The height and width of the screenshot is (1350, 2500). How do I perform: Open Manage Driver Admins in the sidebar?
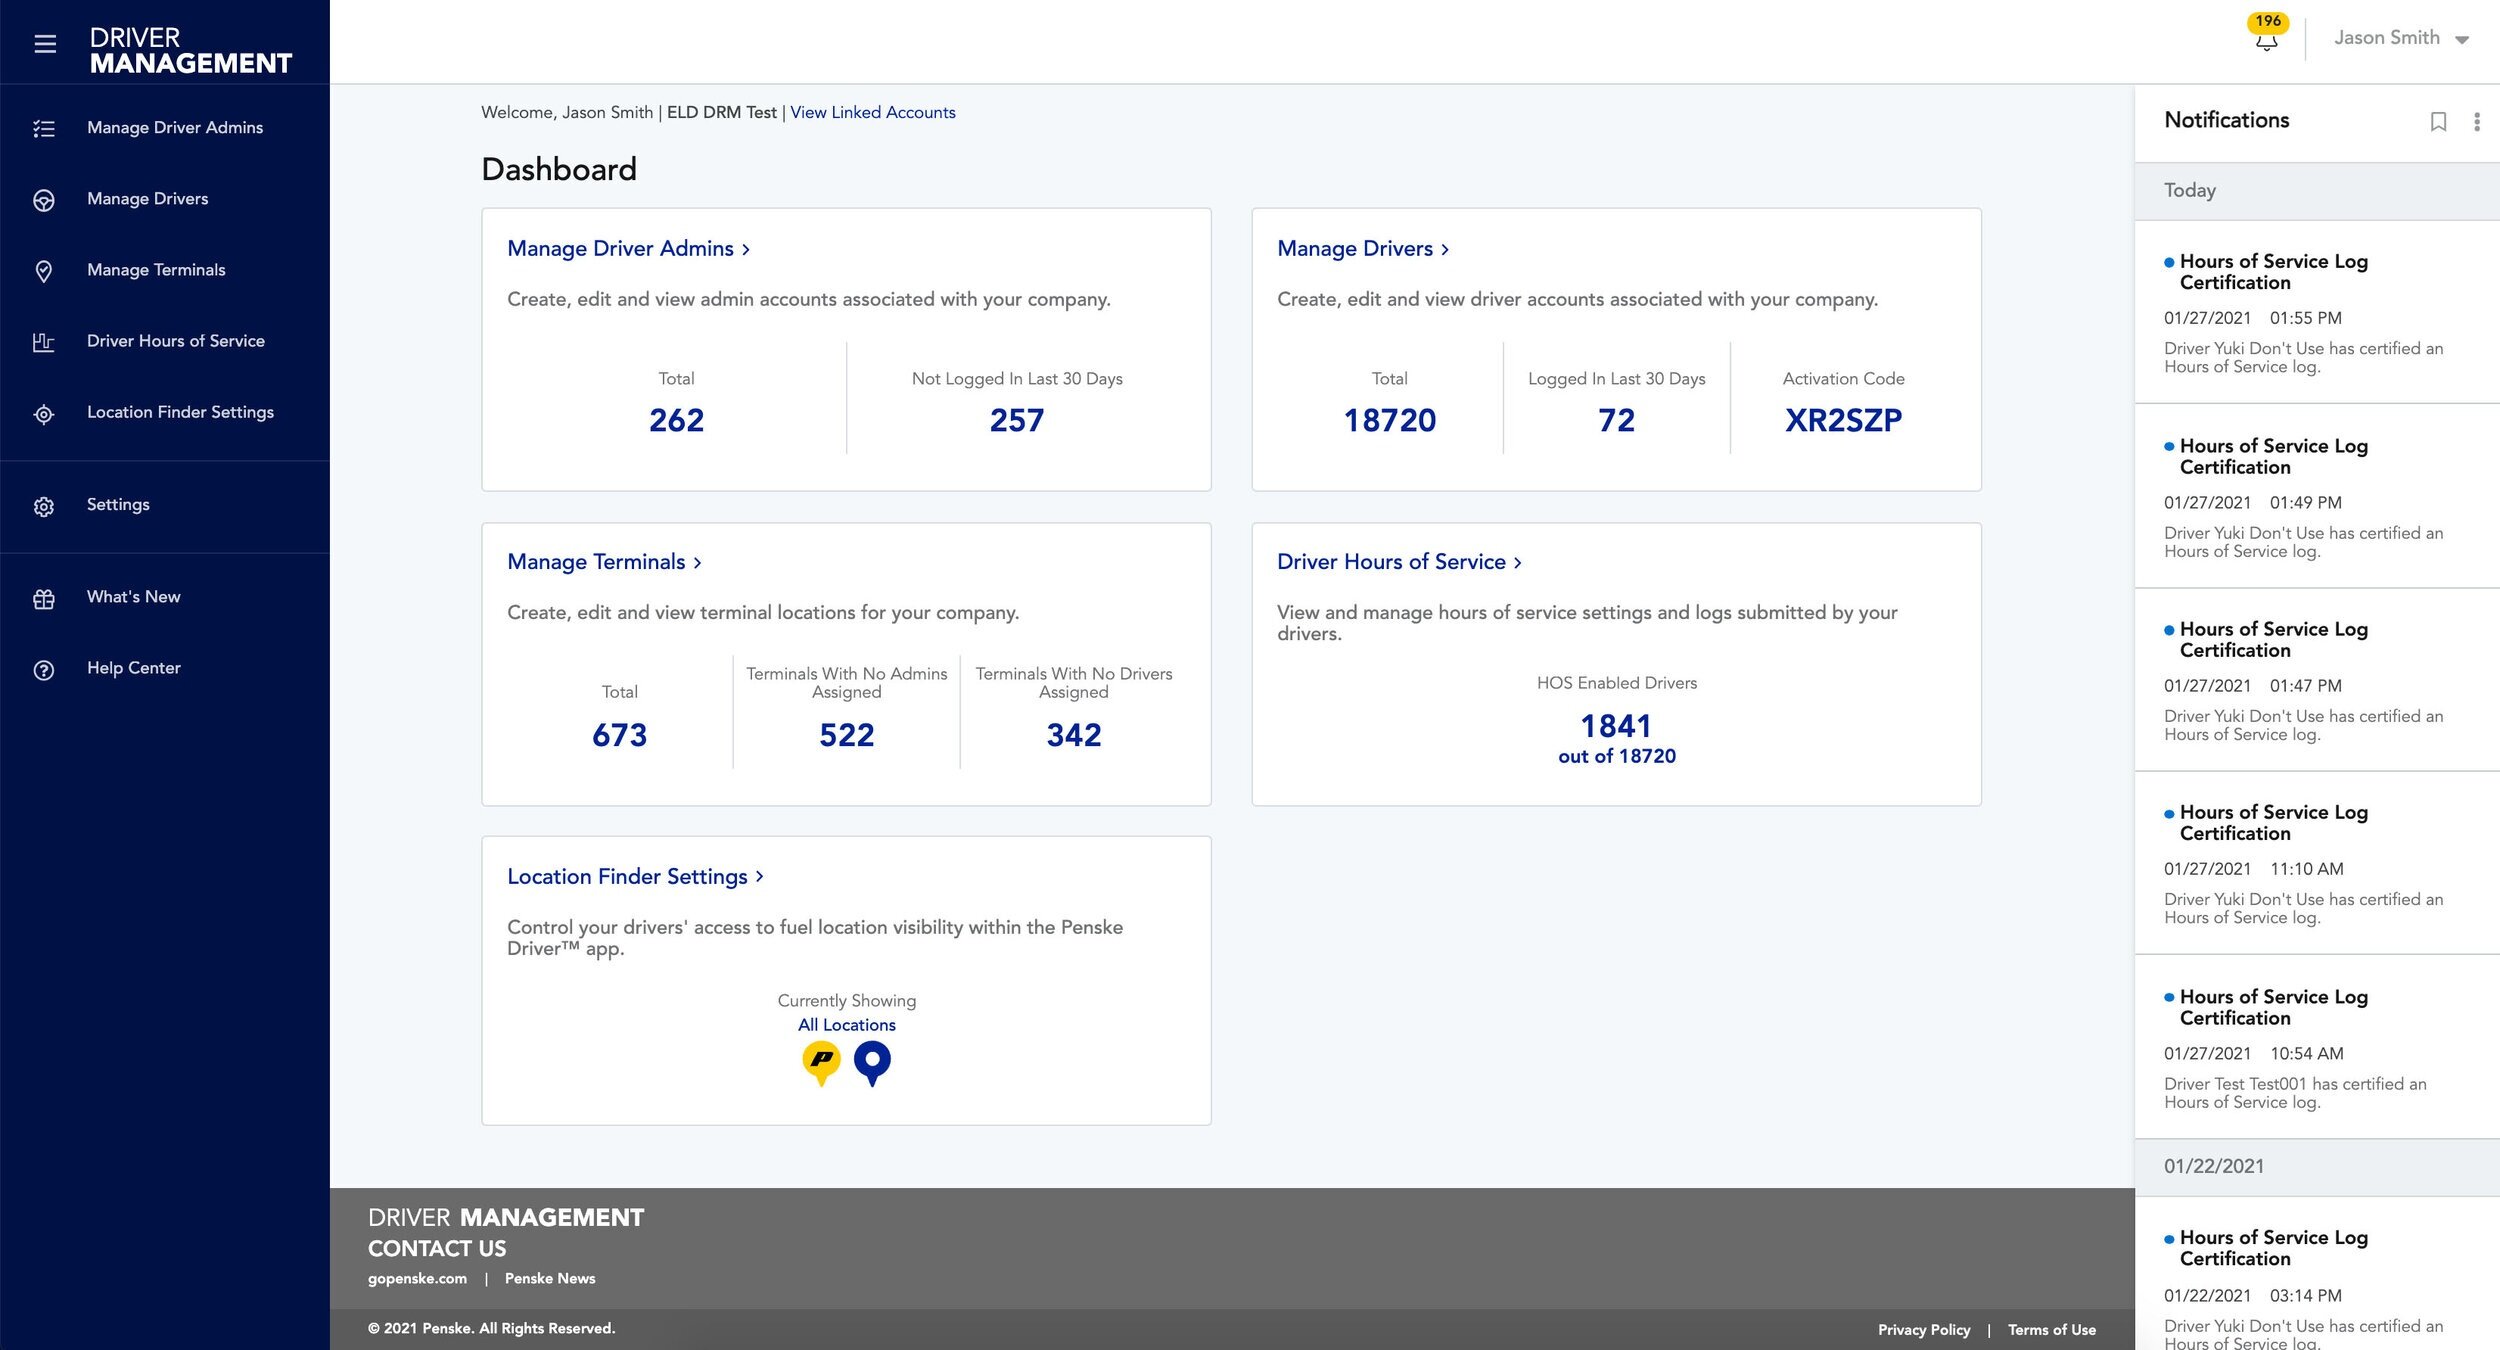tap(175, 128)
